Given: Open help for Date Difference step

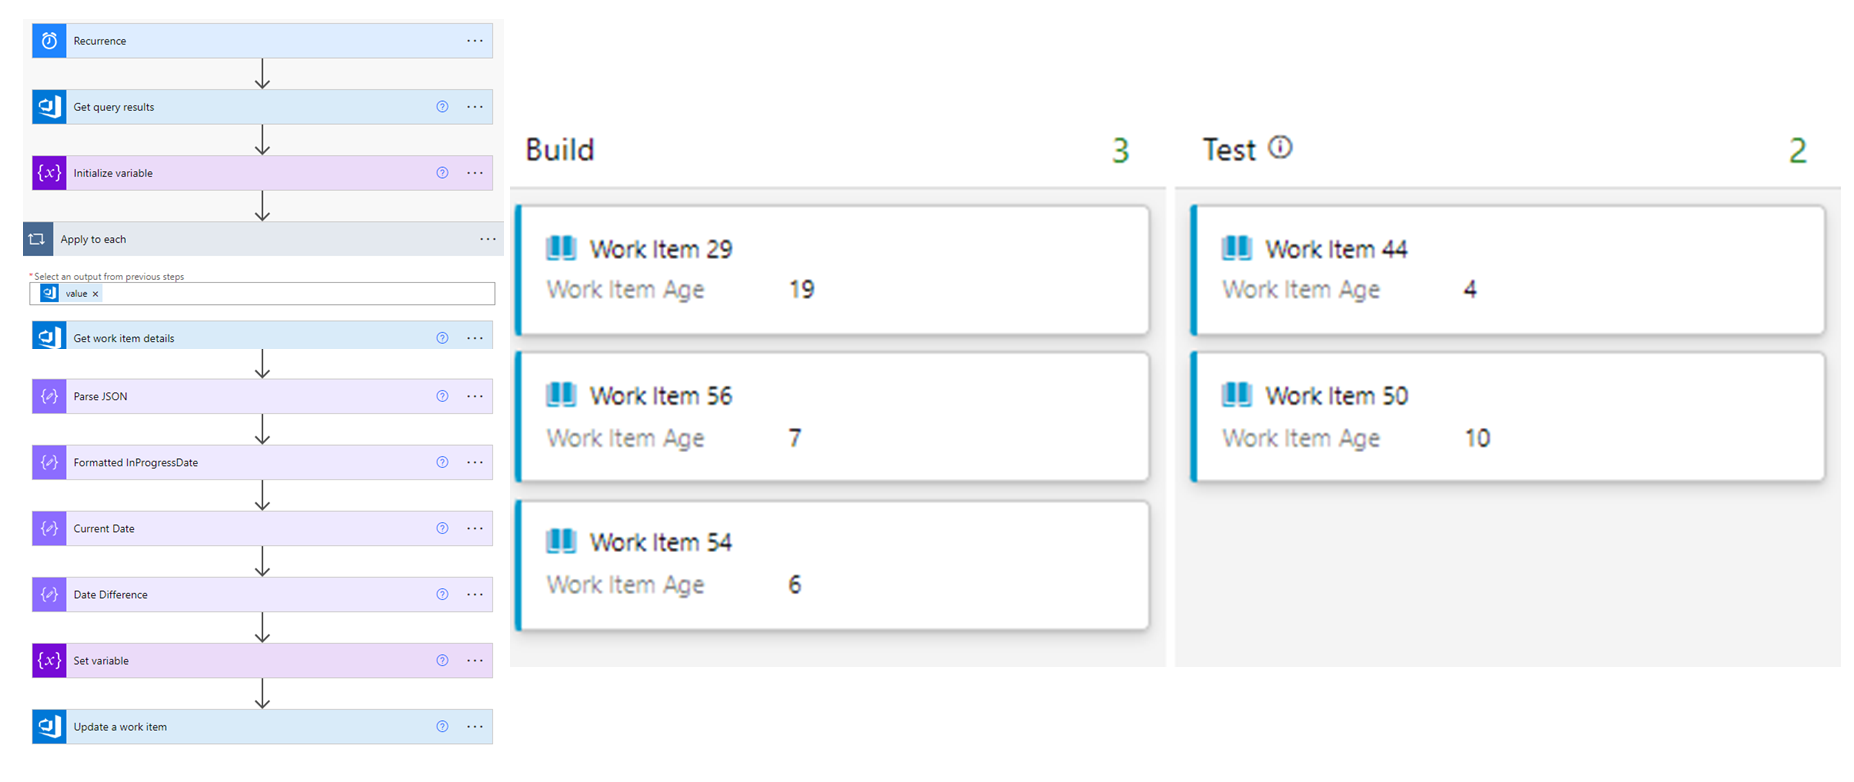Looking at the screenshot, I should tap(442, 594).
